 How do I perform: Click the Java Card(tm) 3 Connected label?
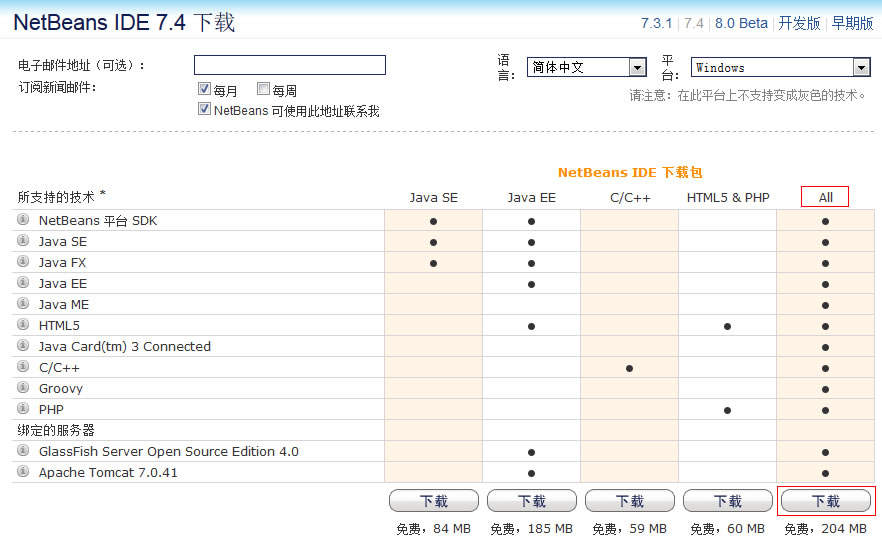coord(125,347)
